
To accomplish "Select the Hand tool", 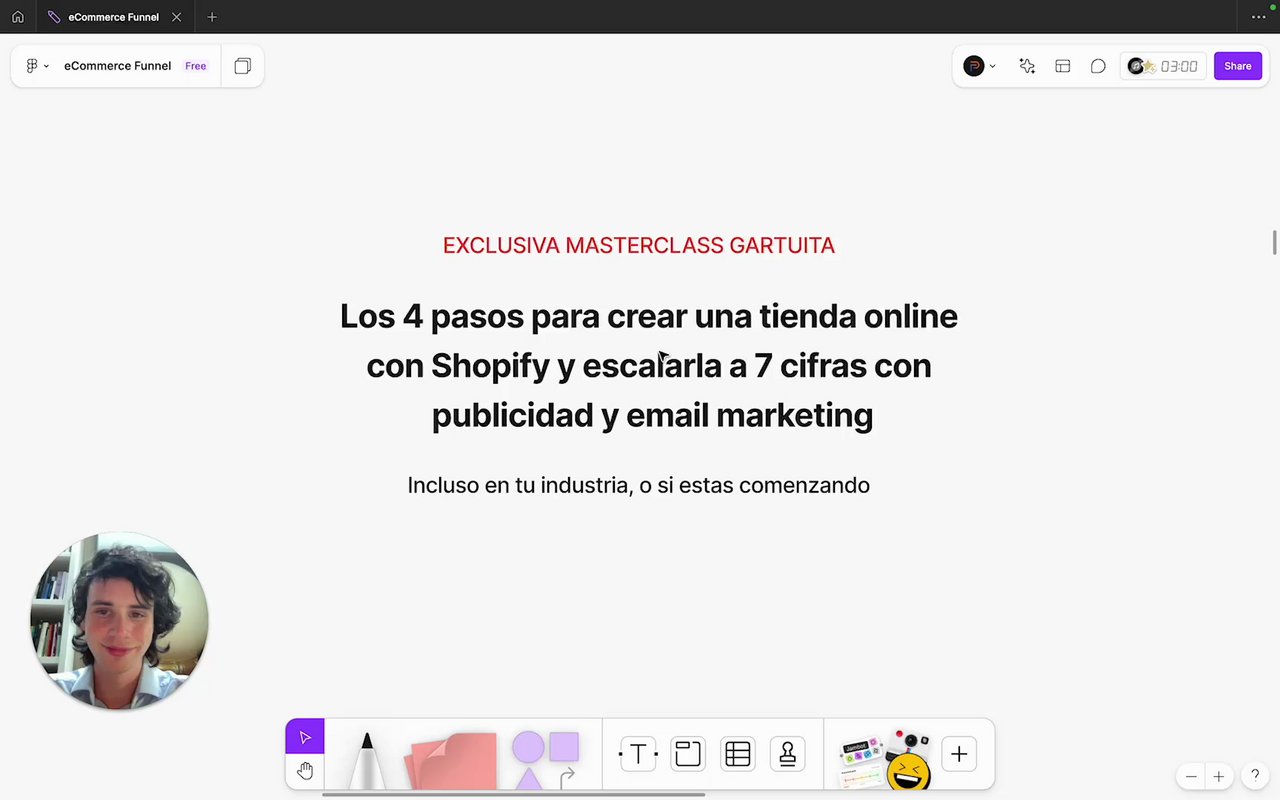I will pyautogui.click(x=305, y=771).
